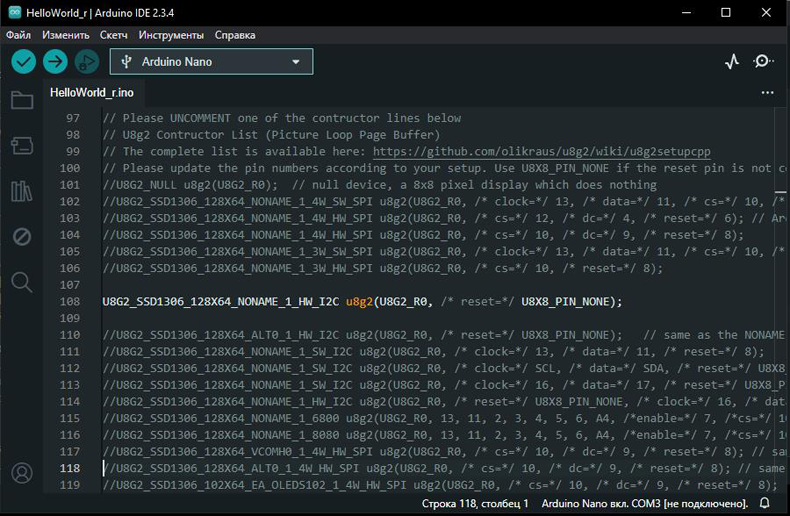Click U8G2_SSD1306_128X64_NONAME_1_HW_I2C on line 108
790x516 pixels.
(x=221, y=301)
